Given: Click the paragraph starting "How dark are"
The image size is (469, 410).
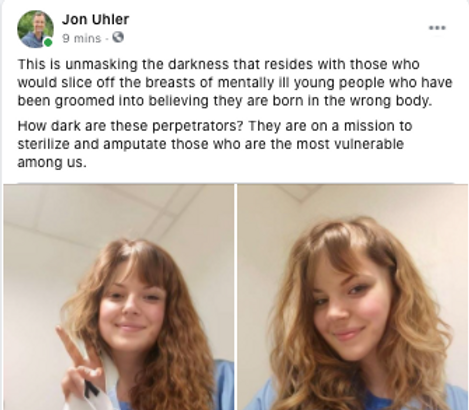Looking at the screenshot, I should pos(215,144).
